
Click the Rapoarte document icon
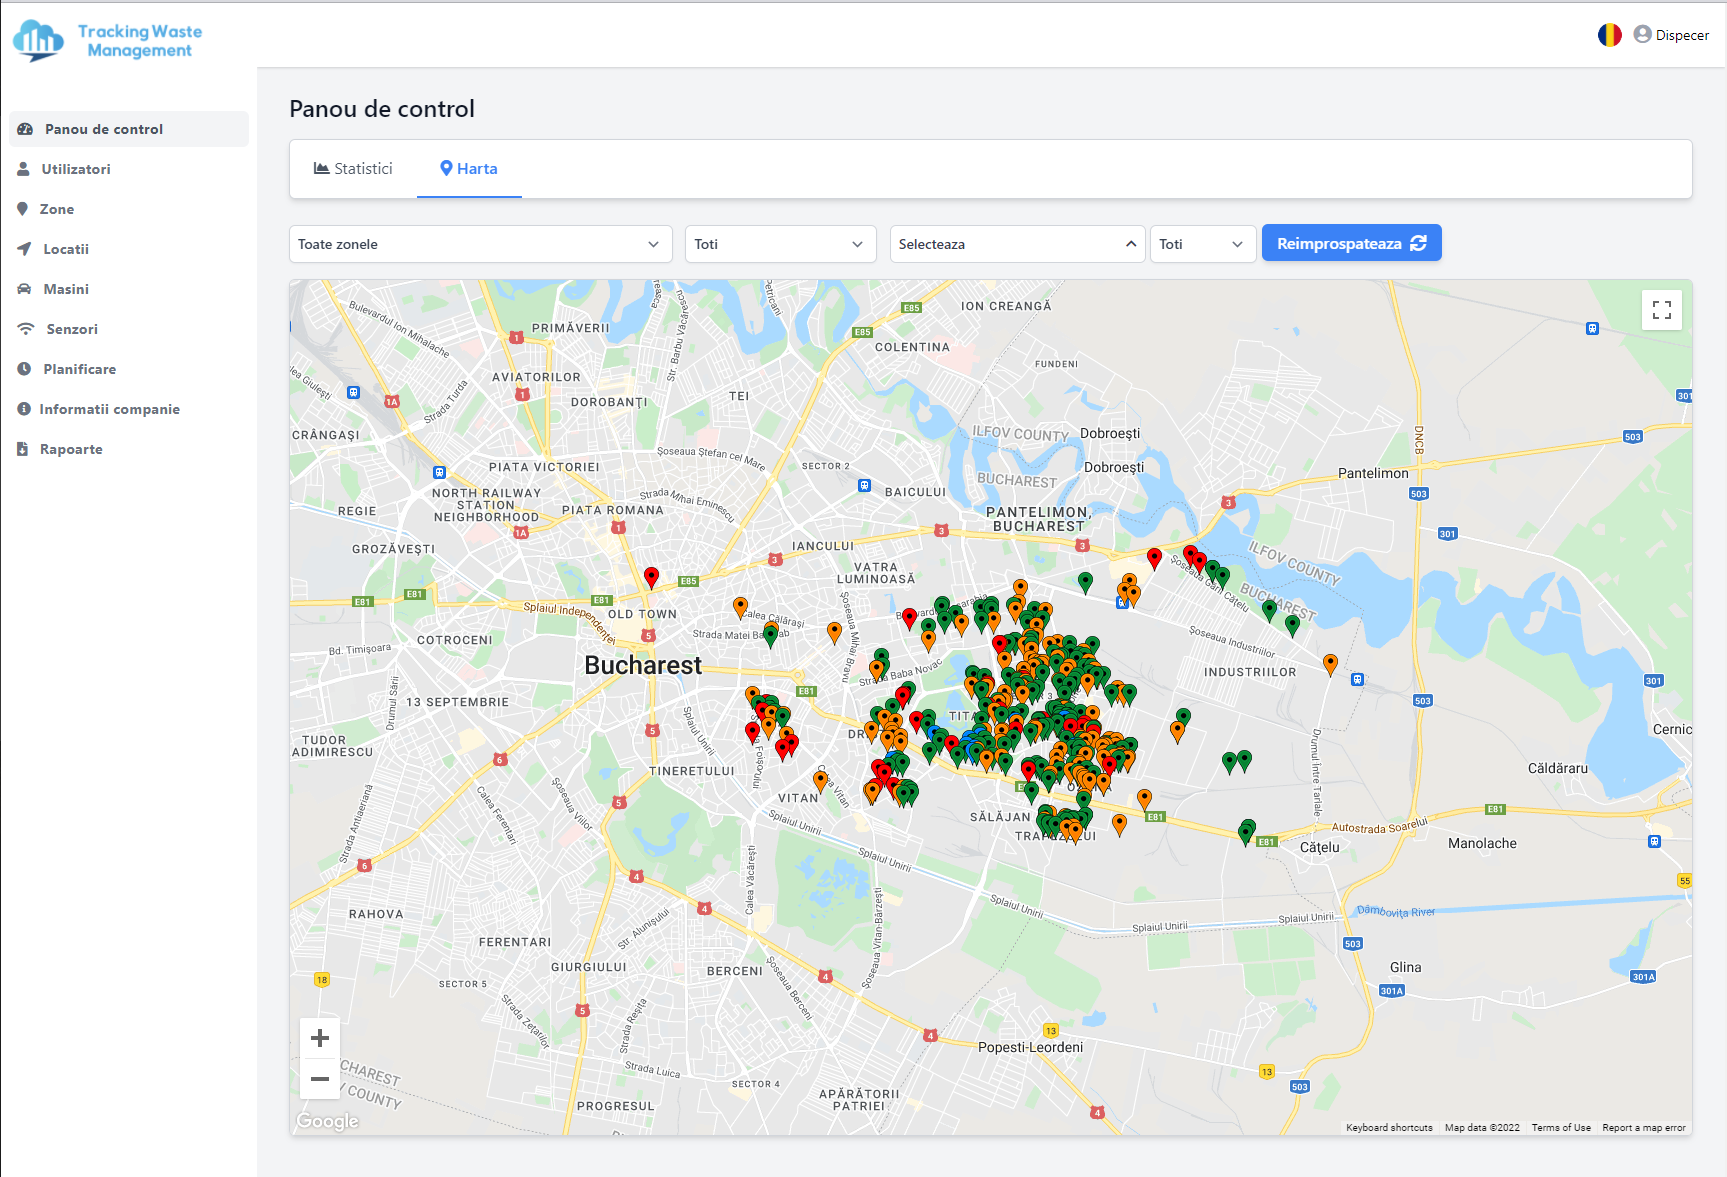tap(22, 449)
